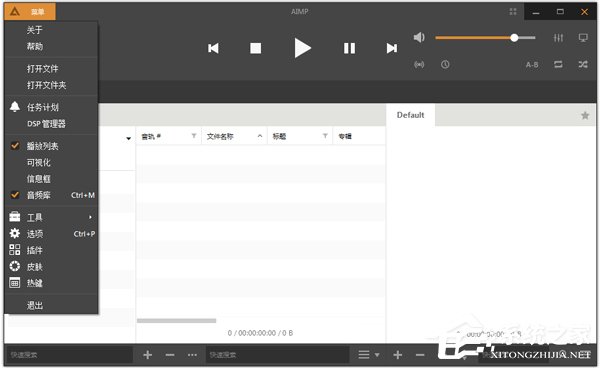Image resolution: width=600 pixels, height=368 pixels.
Task: Toggle 可视化 in the menu
Action: click(52, 162)
